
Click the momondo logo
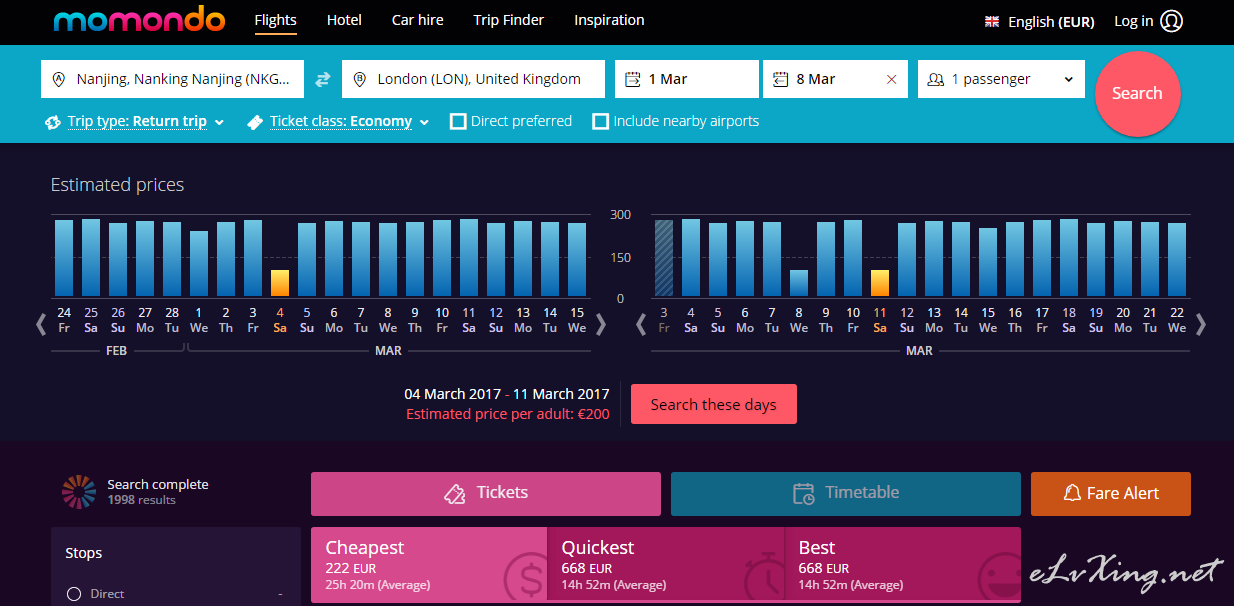pos(139,20)
